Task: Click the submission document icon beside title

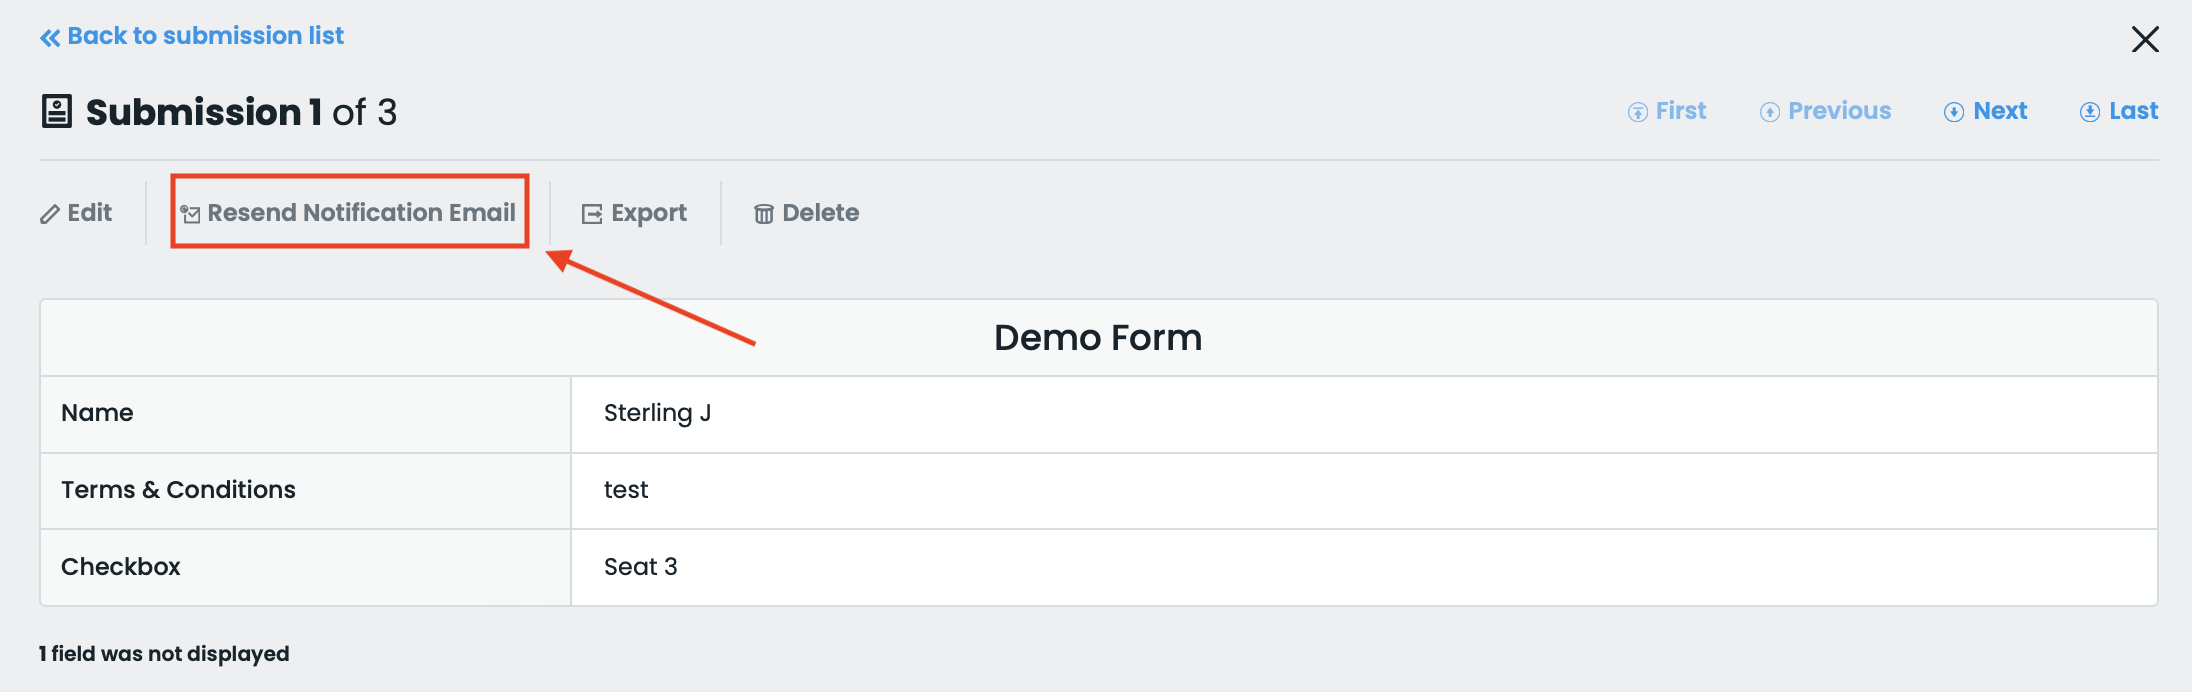Action: click(x=57, y=111)
